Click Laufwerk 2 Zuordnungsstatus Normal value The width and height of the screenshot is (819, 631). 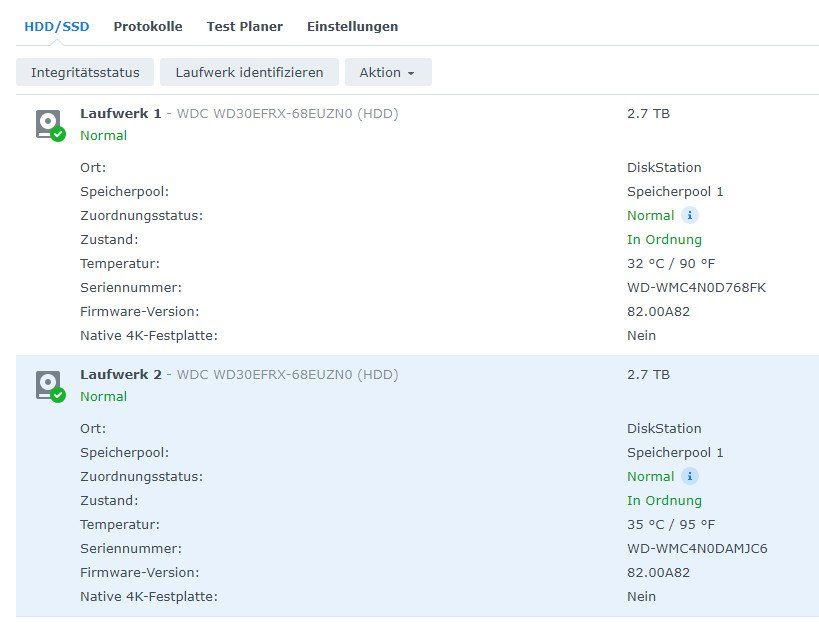click(x=650, y=477)
